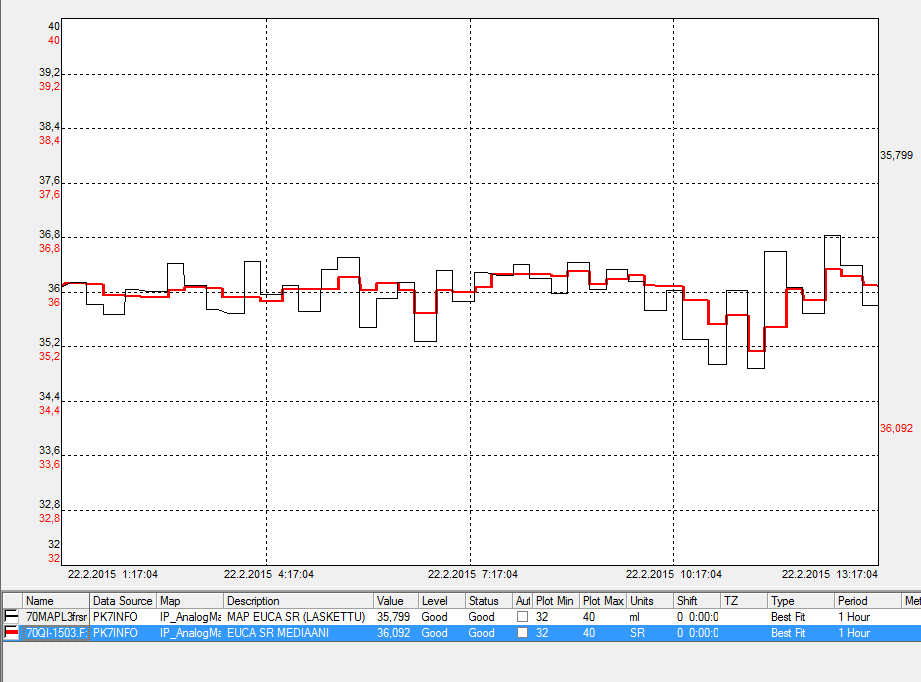Click 1 Hour period for 70QI-1503.F
The width and height of the screenshot is (921, 682).
pyautogui.click(x=854, y=633)
